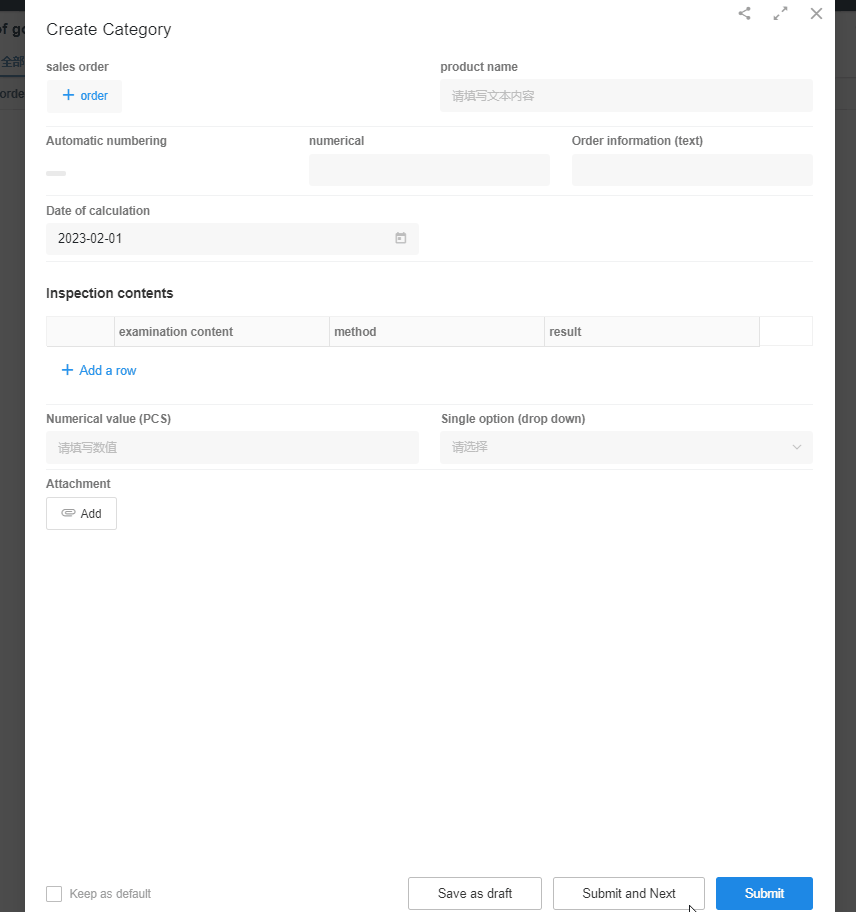Focus the Numerical value (PCS) field
Screen dimensions: 856x912
tap(232, 447)
